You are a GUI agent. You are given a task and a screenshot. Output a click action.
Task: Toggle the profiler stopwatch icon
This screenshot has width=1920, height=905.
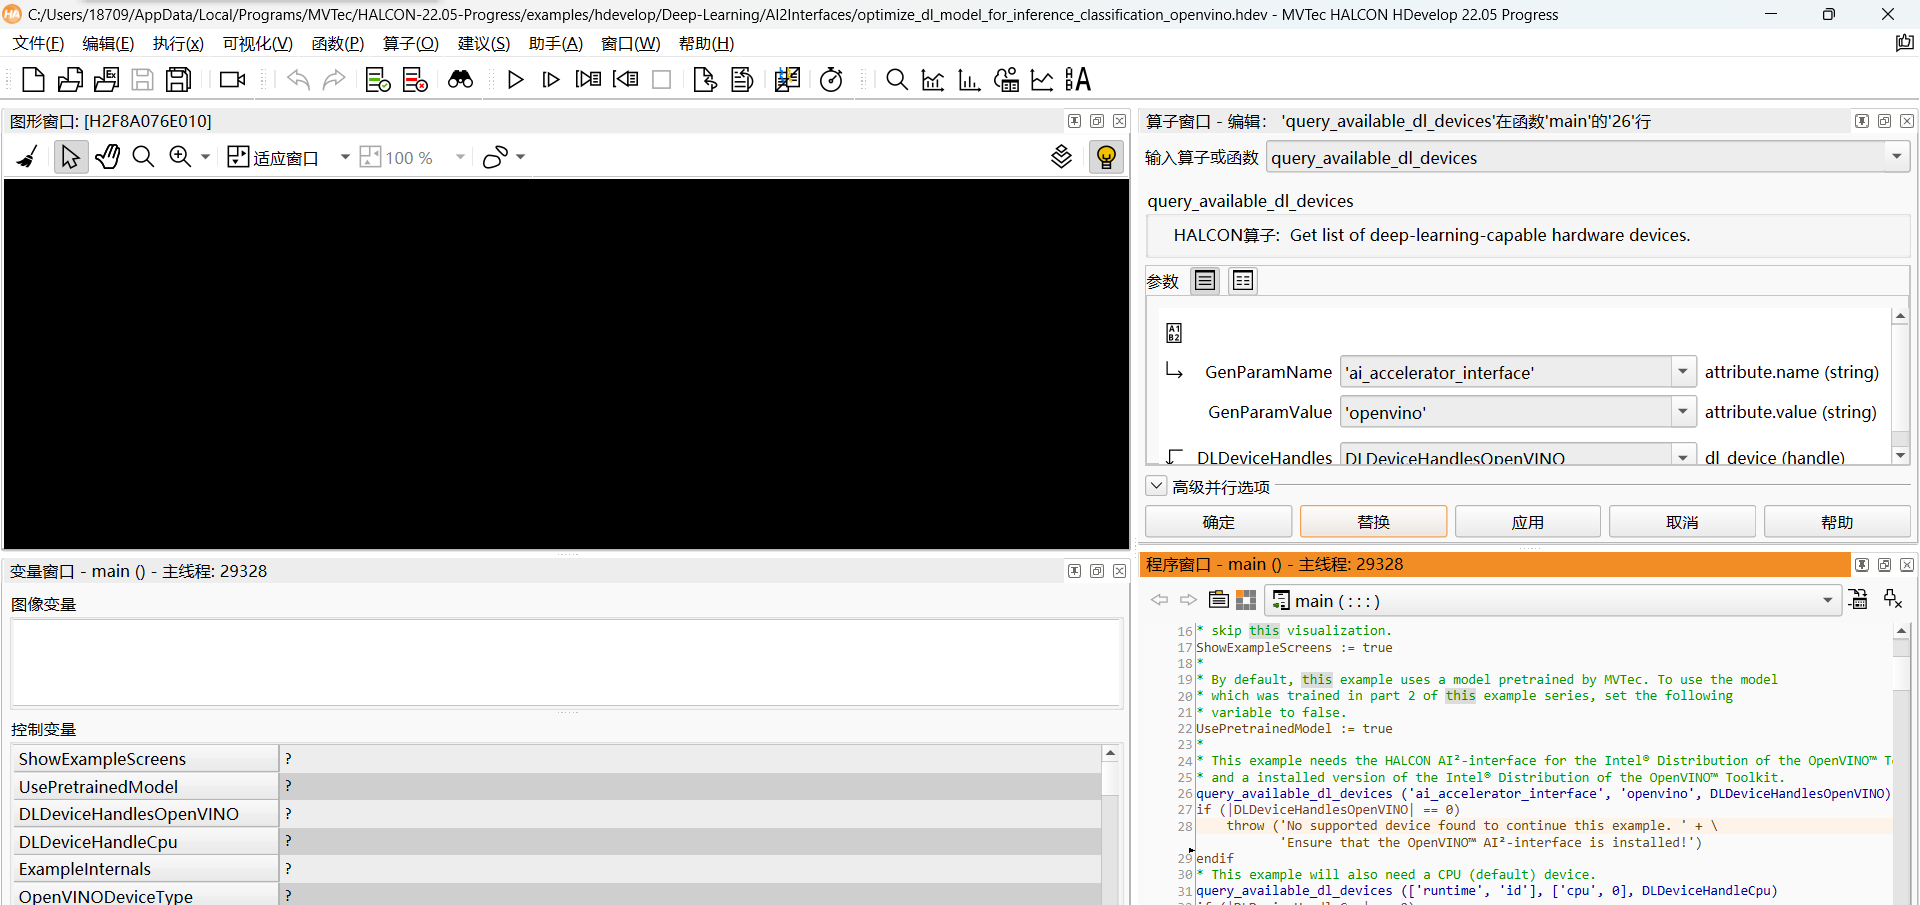(831, 80)
